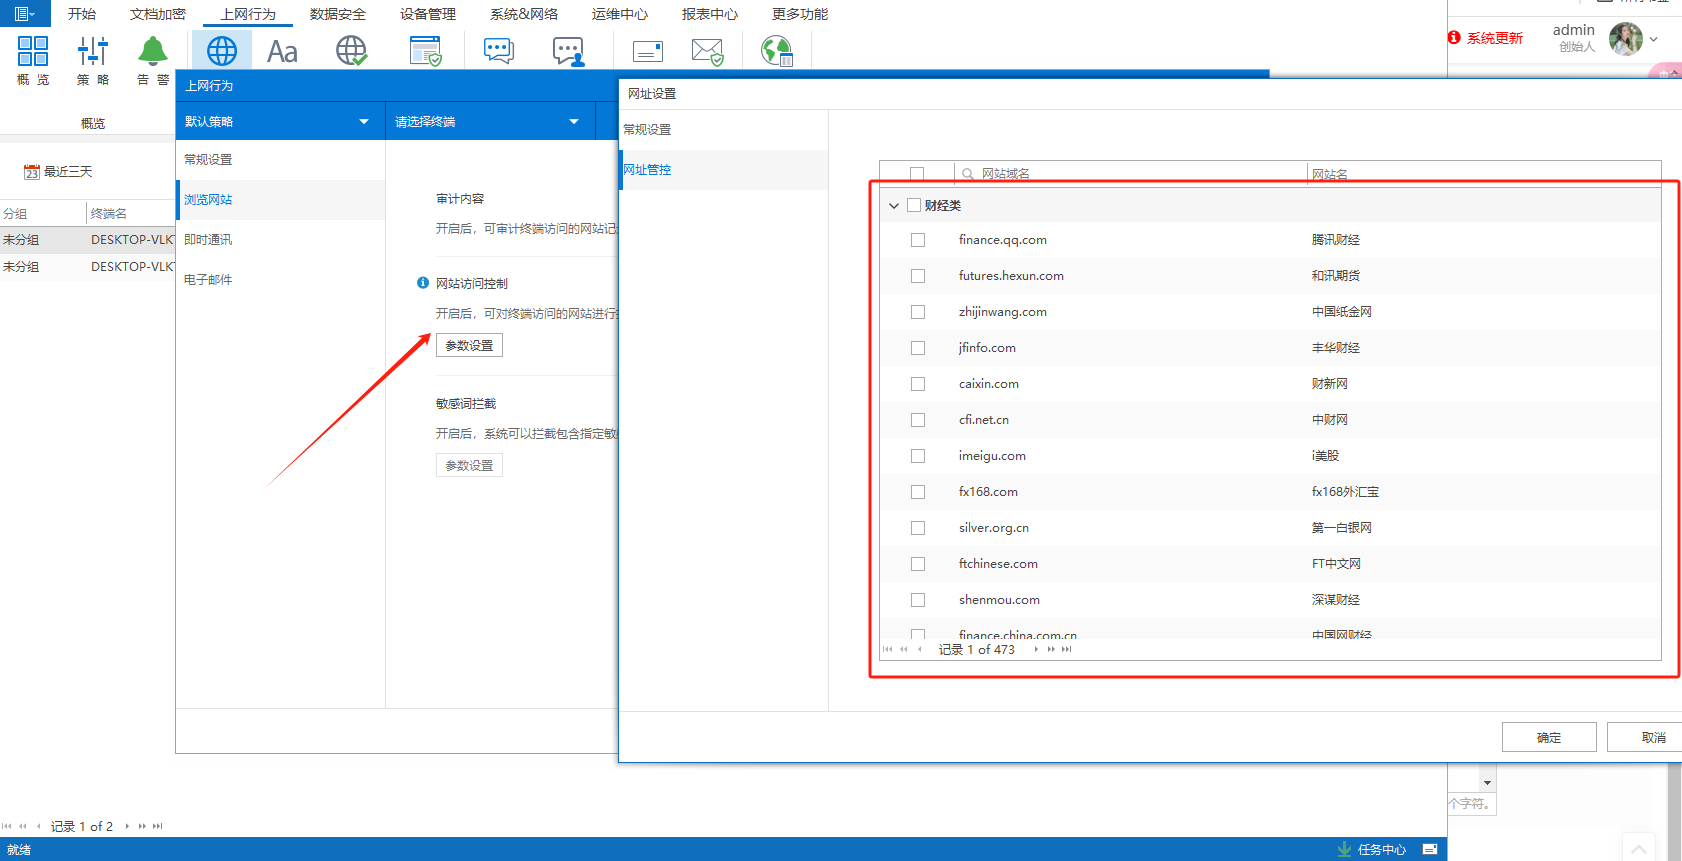
Task: Select the blue globe web behavior icon
Action: point(222,51)
